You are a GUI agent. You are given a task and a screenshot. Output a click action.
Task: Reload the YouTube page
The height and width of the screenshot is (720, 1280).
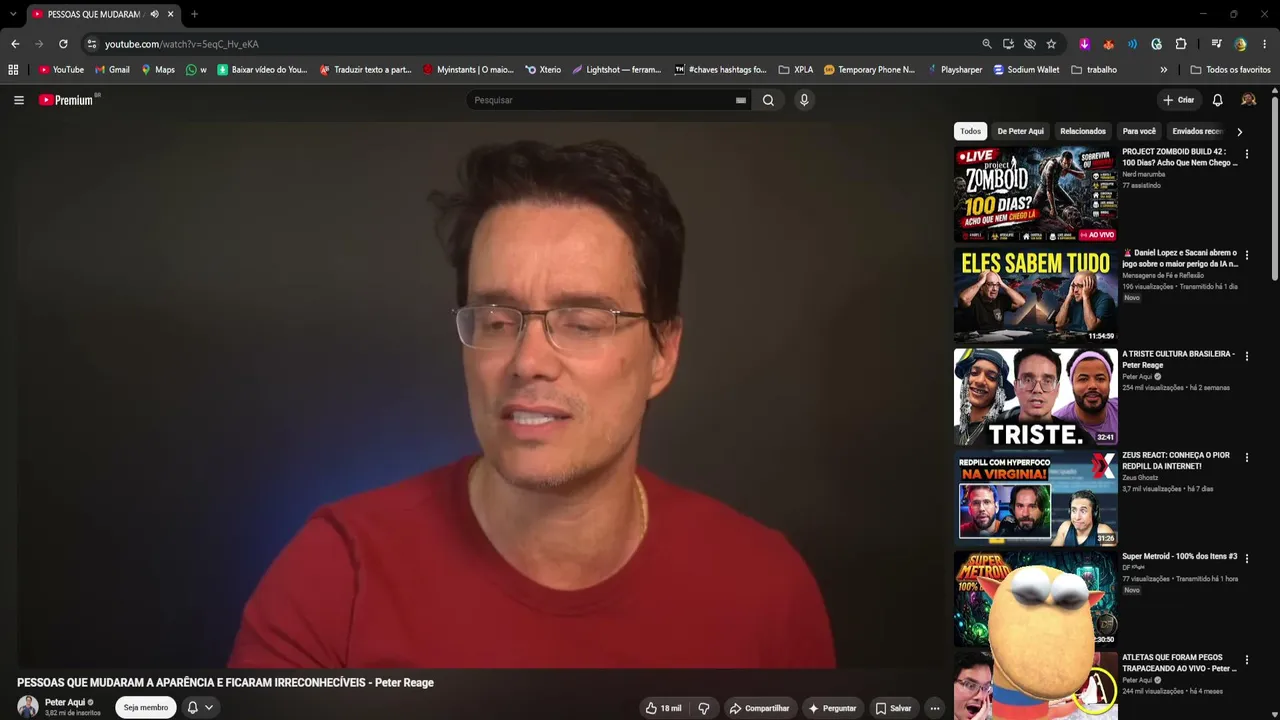pyautogui.click(x=63, y=44)
